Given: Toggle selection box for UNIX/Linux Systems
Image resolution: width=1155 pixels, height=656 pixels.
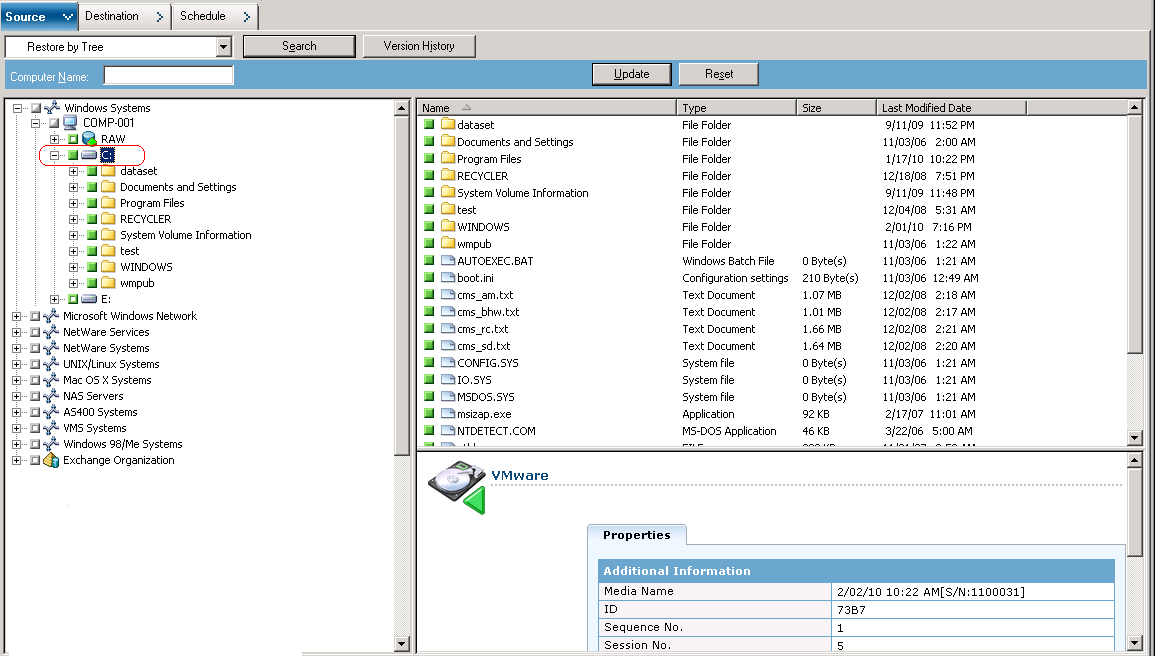Looking at the screenshot, I should pyautogui.click(x=35, y=364).
